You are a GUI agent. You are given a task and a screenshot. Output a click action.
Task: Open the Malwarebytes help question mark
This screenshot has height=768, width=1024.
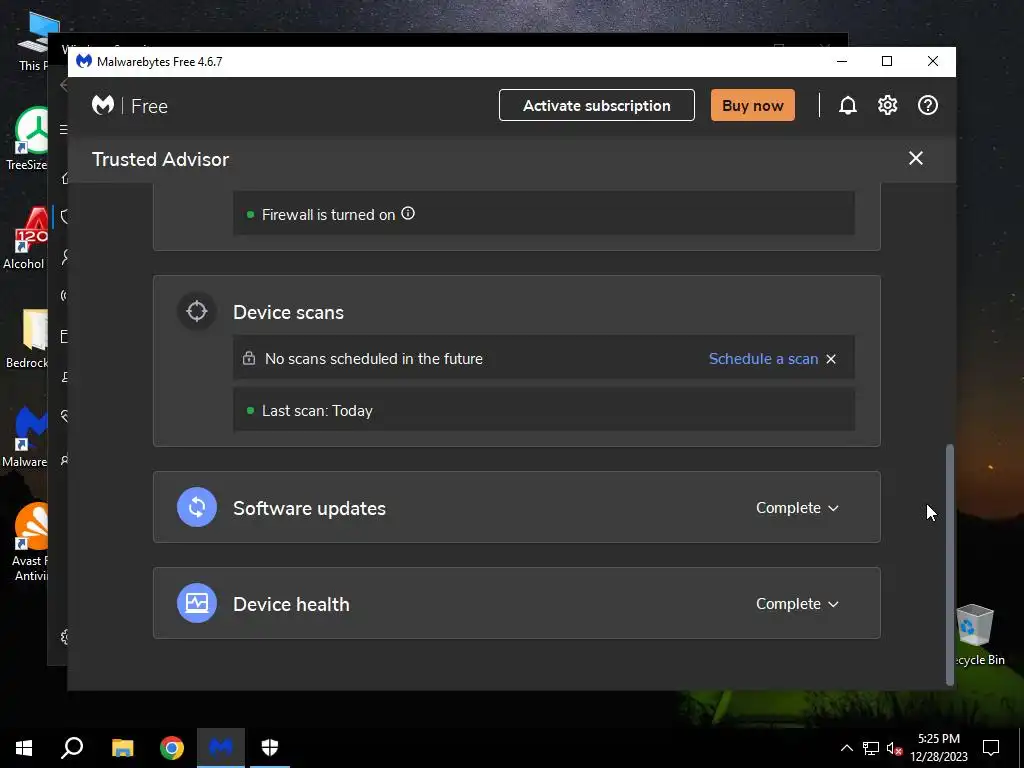click(927, 105)
